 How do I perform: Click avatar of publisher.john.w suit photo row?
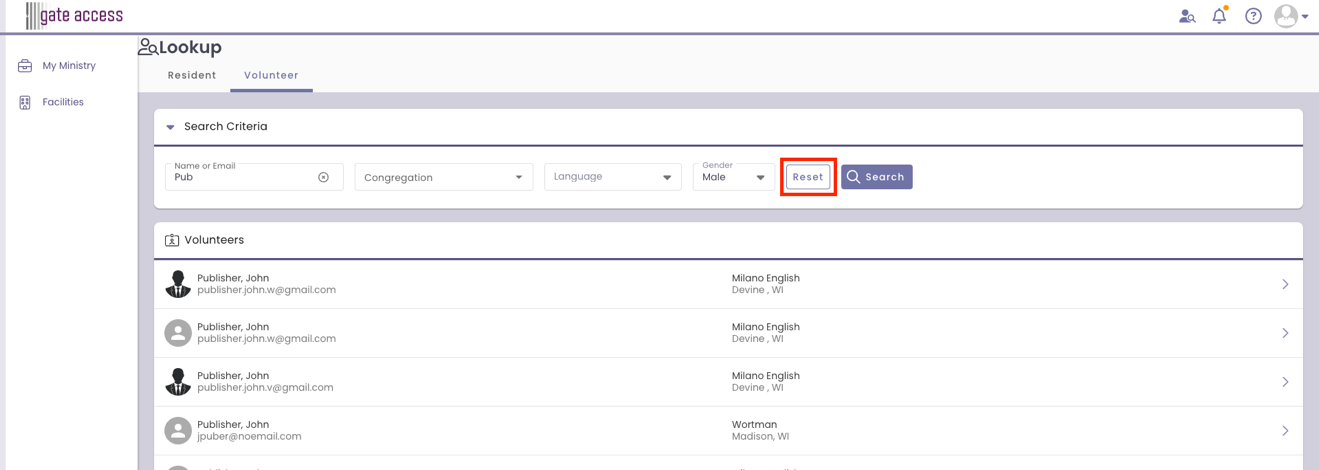tap(178, 284)
